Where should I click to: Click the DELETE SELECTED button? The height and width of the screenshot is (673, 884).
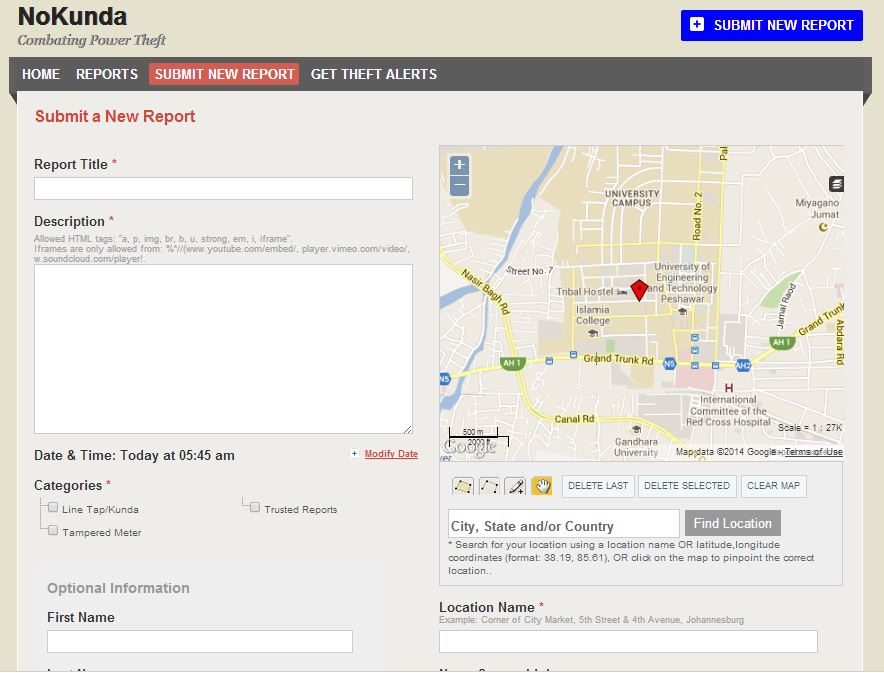pos(687,486)
